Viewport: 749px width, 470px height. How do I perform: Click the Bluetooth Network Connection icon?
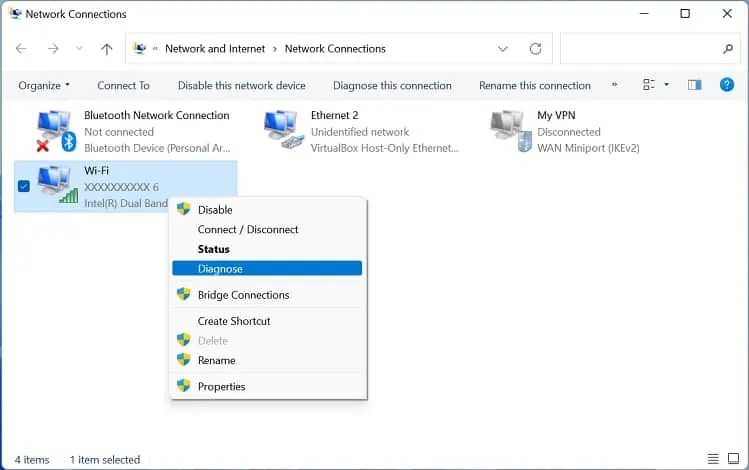[x=57, y=131]
